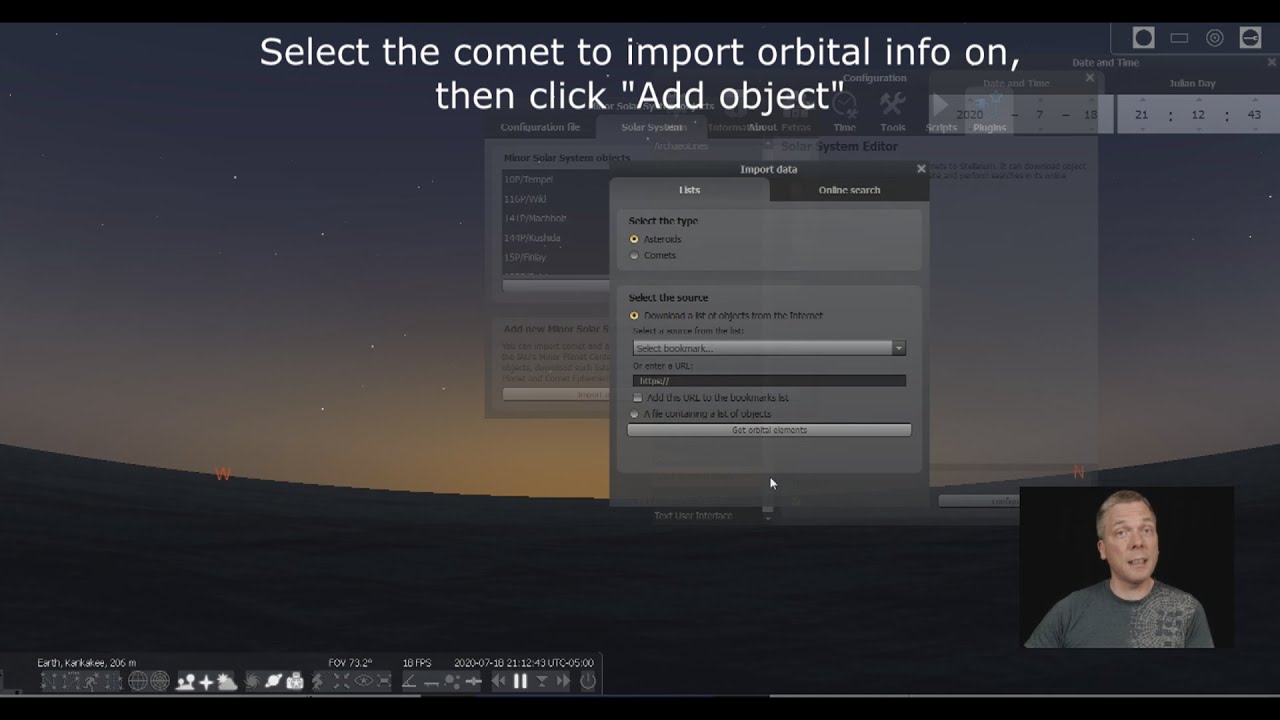Viewport: 1280px width, 720px height.
Task: Click the Earth, Kankakee location text
Action: (x=86, y=663)
